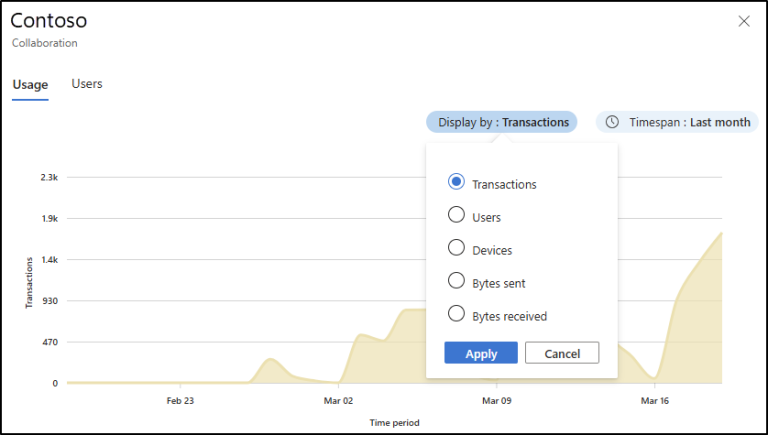Click the Collaboration subtitle
Viewport: 768px width, 435px height.
45,43
